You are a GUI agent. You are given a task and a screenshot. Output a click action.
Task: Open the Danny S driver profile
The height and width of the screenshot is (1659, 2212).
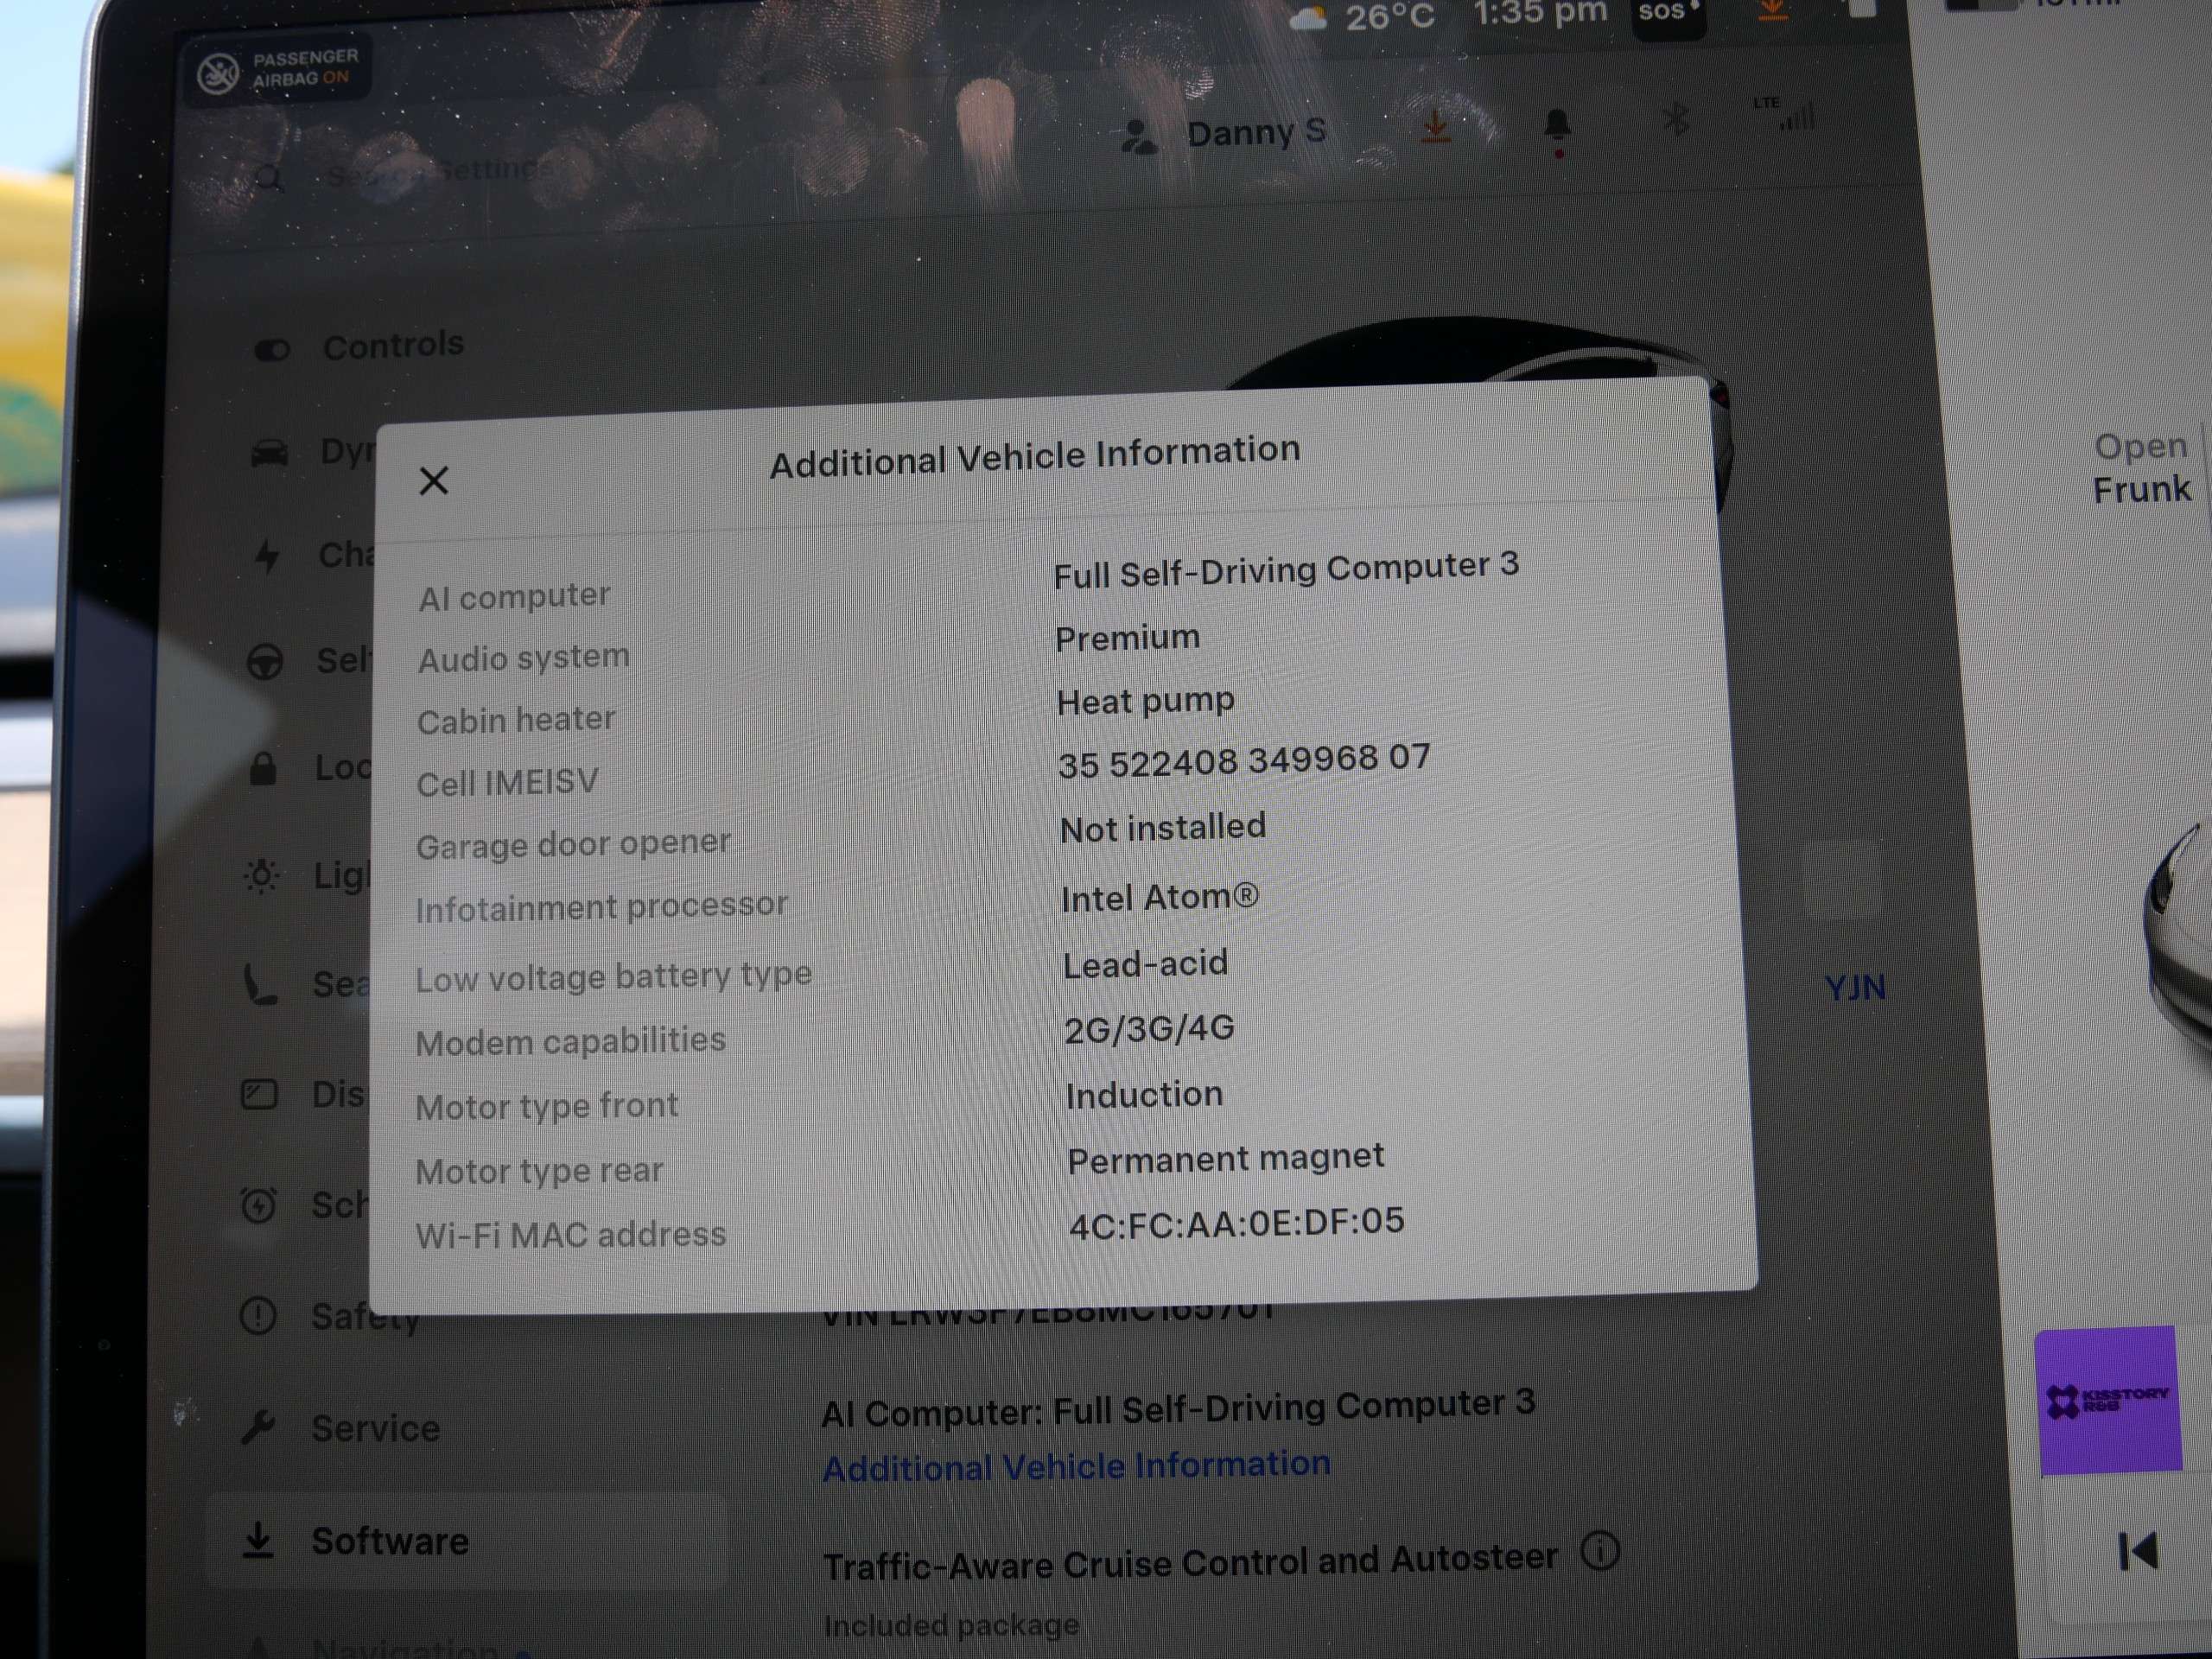tap(1224, 133)
